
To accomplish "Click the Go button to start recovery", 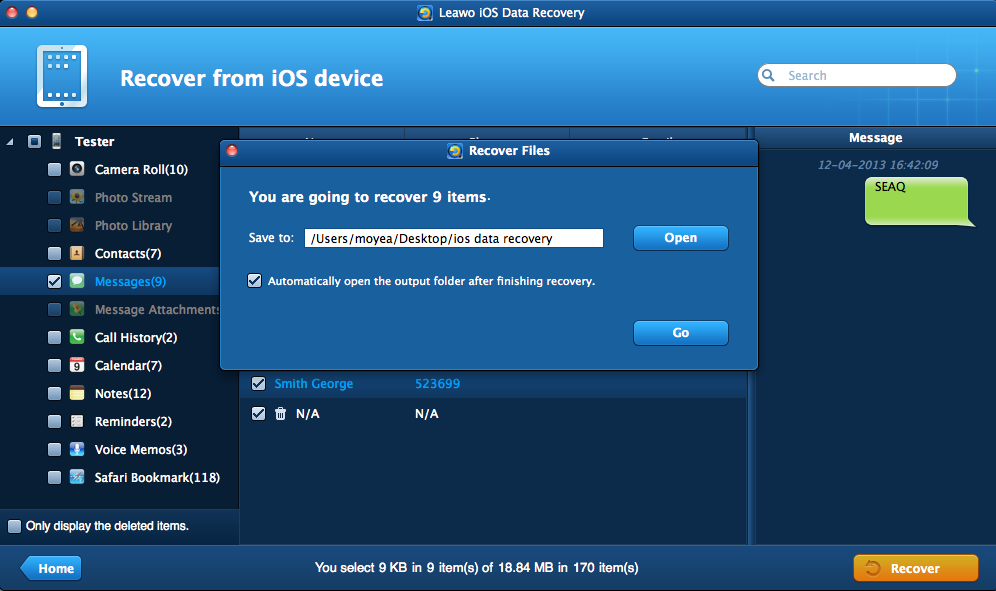I will click(680, 332).
